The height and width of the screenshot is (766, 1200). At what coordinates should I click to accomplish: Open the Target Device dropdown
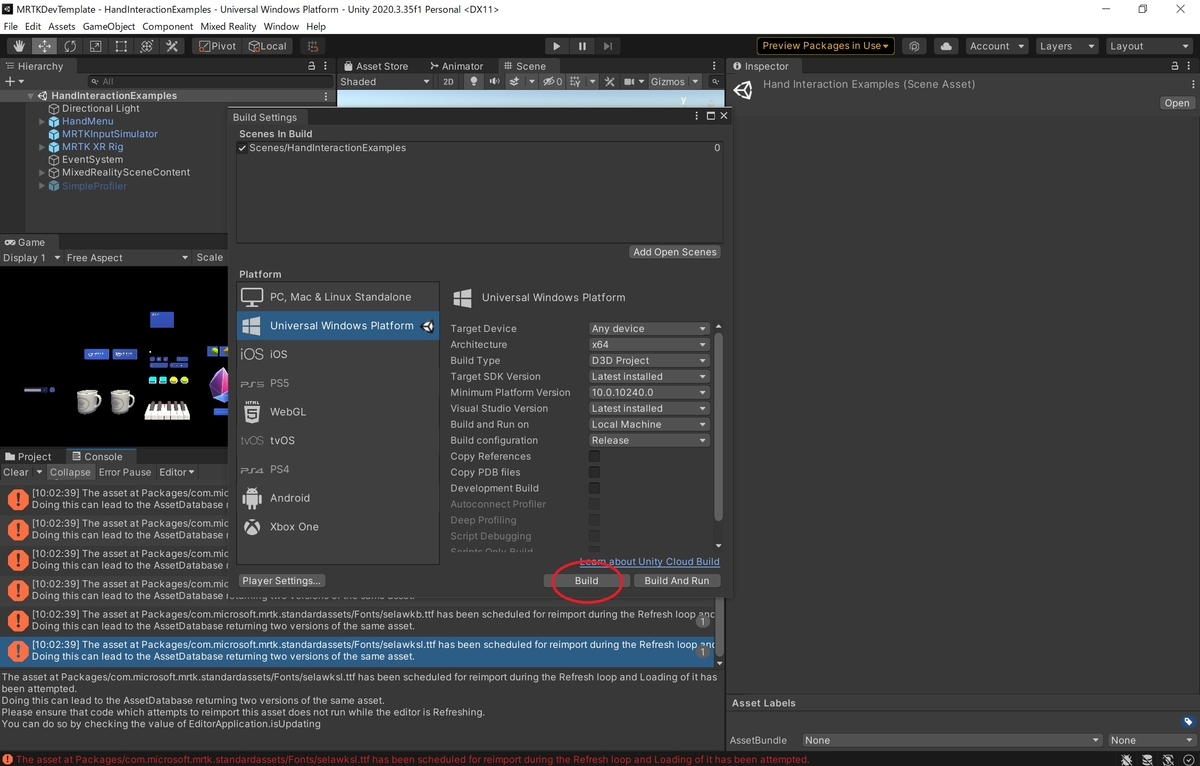649,328
